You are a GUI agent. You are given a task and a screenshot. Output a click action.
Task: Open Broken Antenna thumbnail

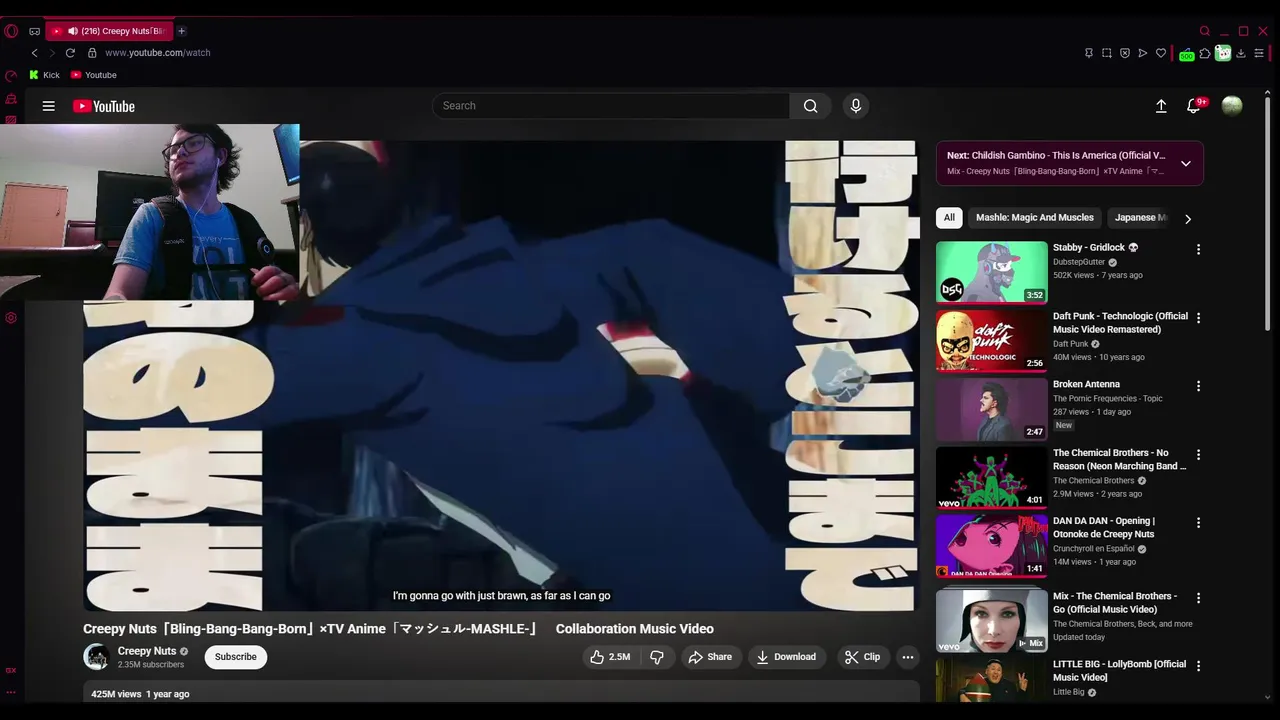point(992,409)
